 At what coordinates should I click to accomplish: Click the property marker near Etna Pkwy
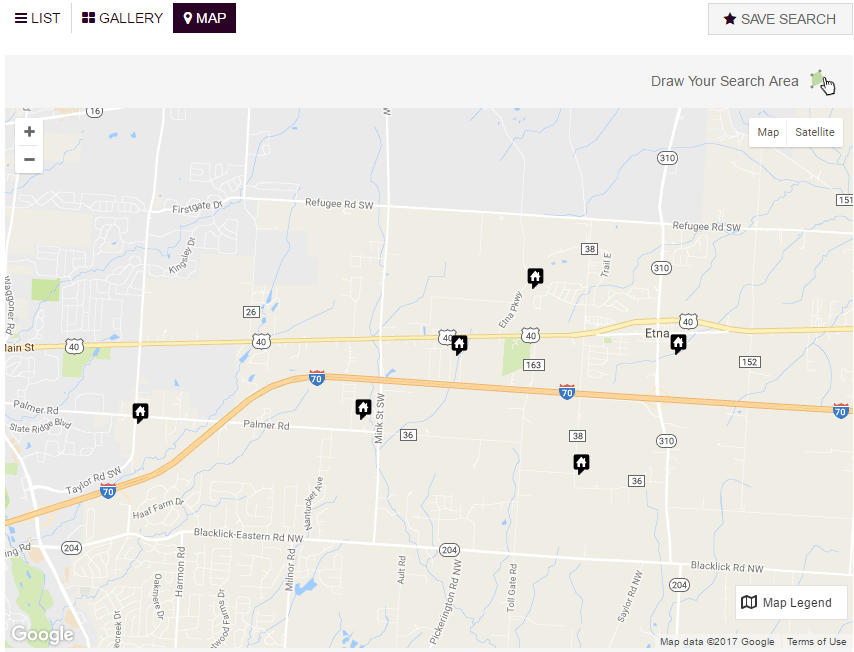(x=535, y=278)
